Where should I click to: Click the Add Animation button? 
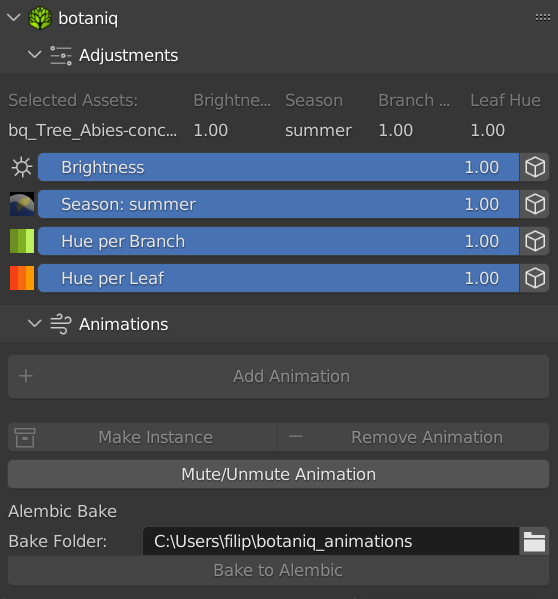278,377
